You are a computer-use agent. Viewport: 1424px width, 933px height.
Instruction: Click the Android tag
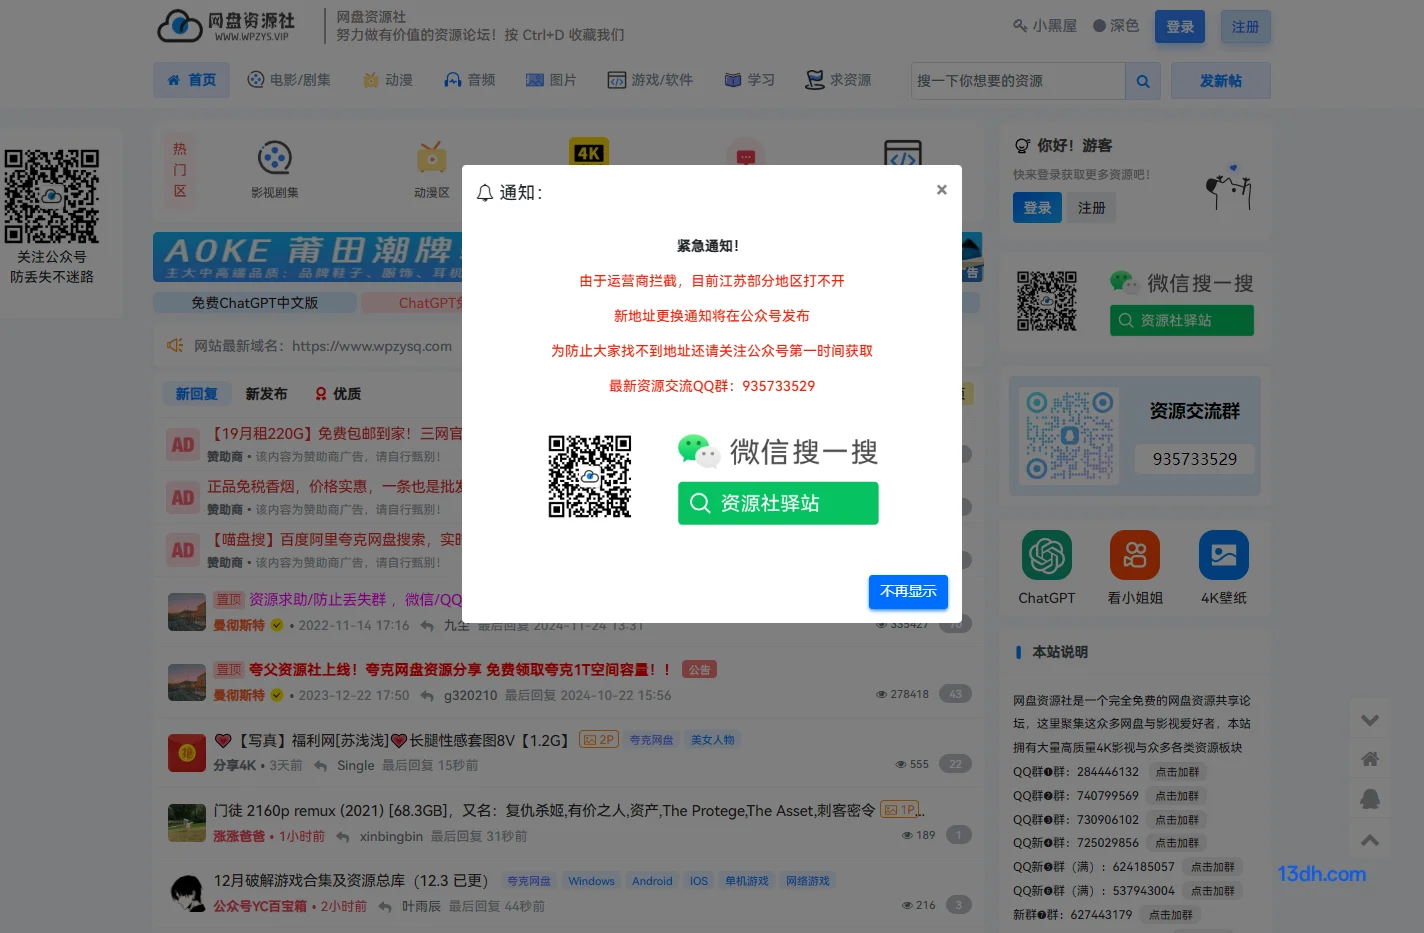coord(652,881)
